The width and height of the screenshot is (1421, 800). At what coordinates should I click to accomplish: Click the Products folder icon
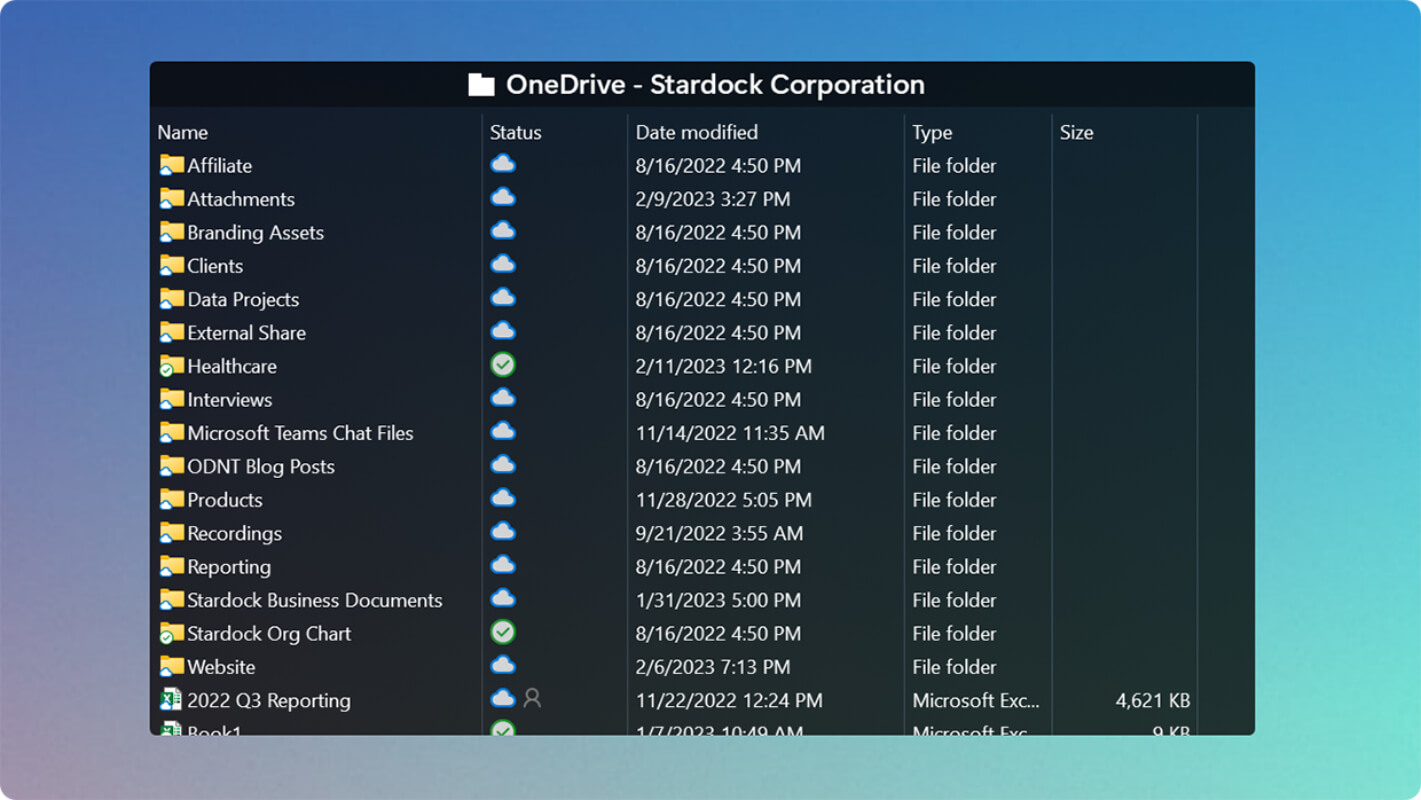point(171,500)
